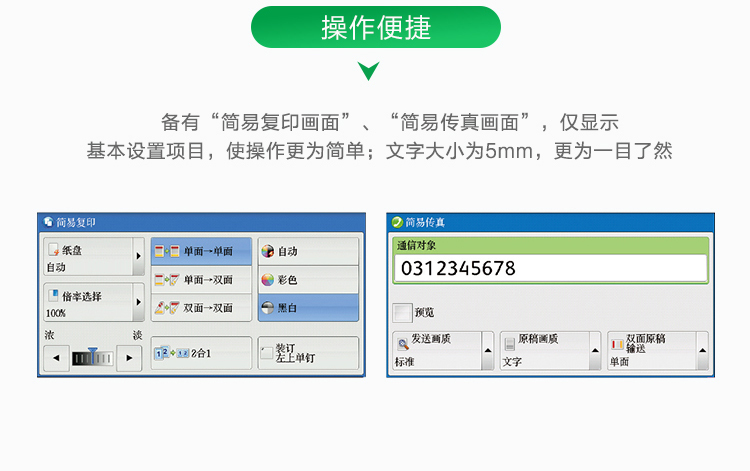The width and height of the screenshot is (750, 471).
Task: Toggle 装订 左上单钉 stapling option
Action: tap(309, 353)
